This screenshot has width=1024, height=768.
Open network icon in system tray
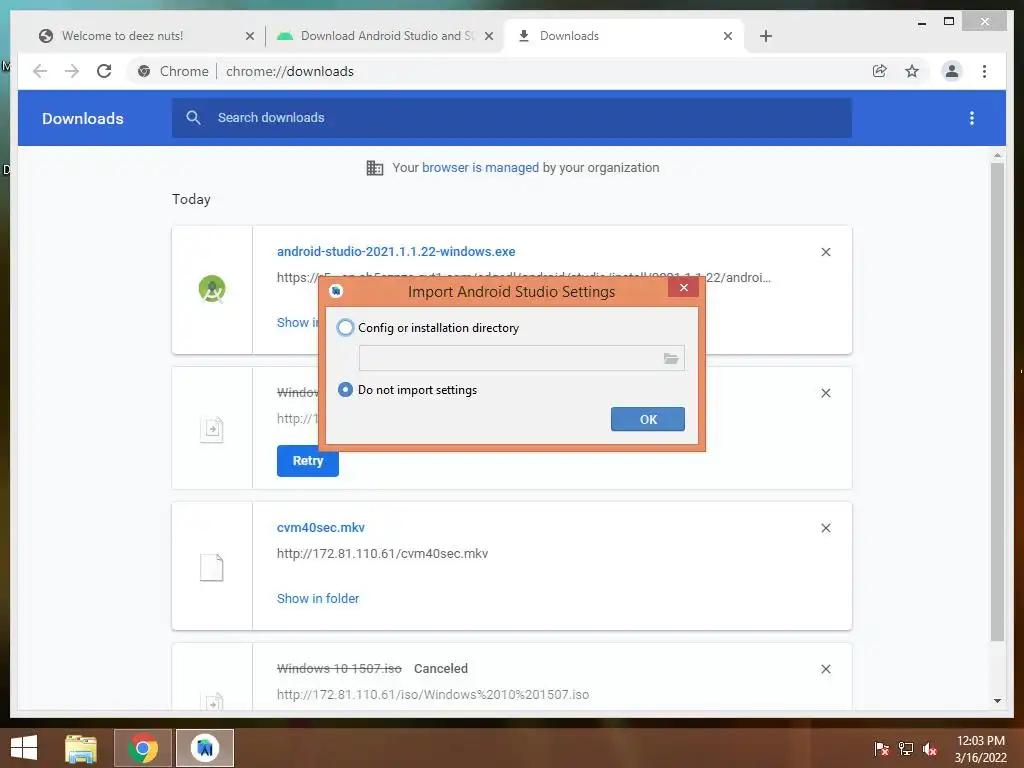[x=906, y=748]
